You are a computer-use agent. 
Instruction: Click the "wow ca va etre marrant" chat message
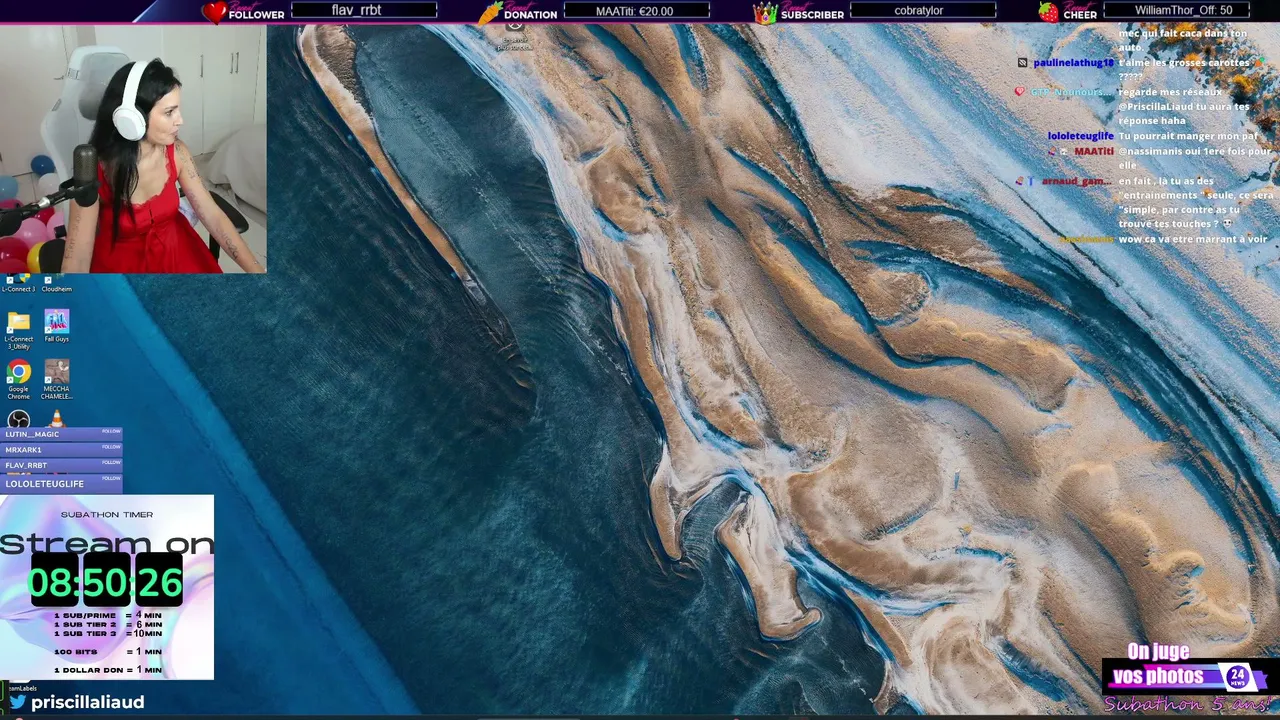coord(1192,239)
